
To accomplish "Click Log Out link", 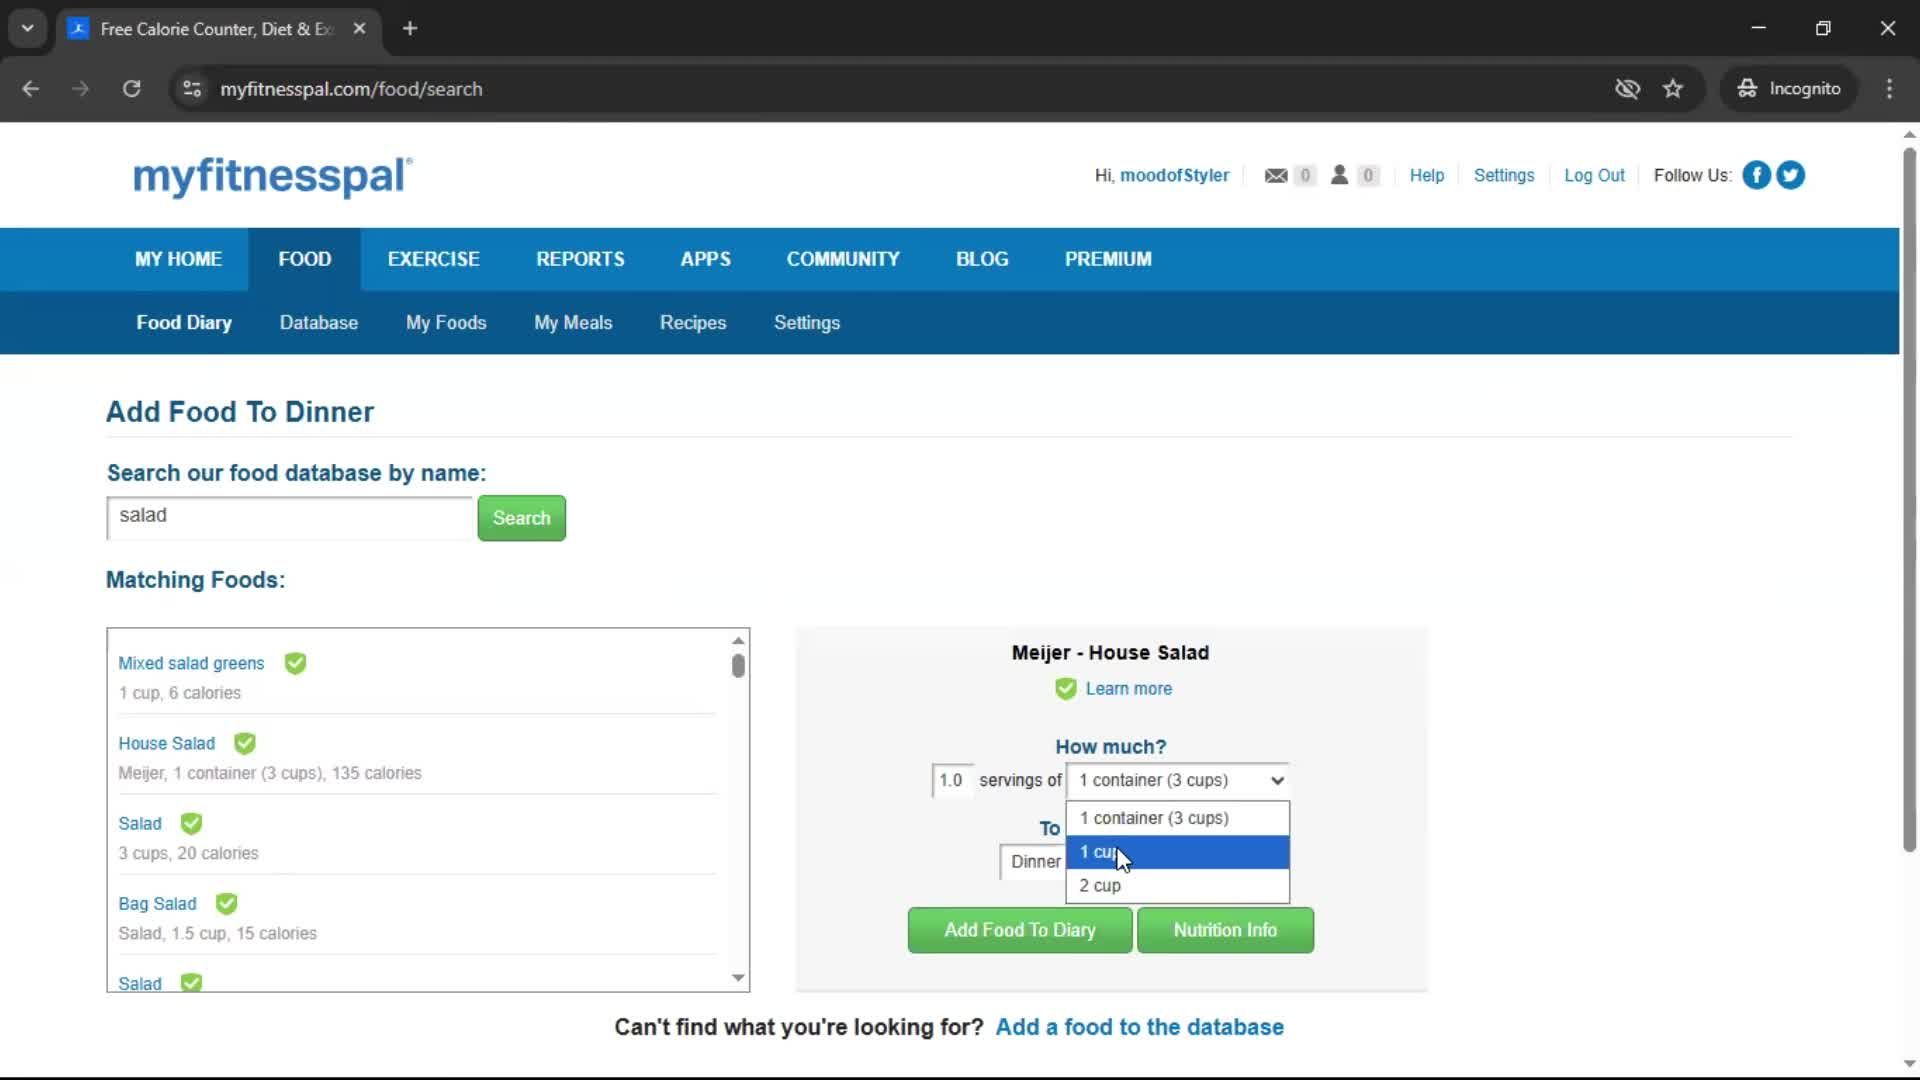I will (x=1594, y=176).
